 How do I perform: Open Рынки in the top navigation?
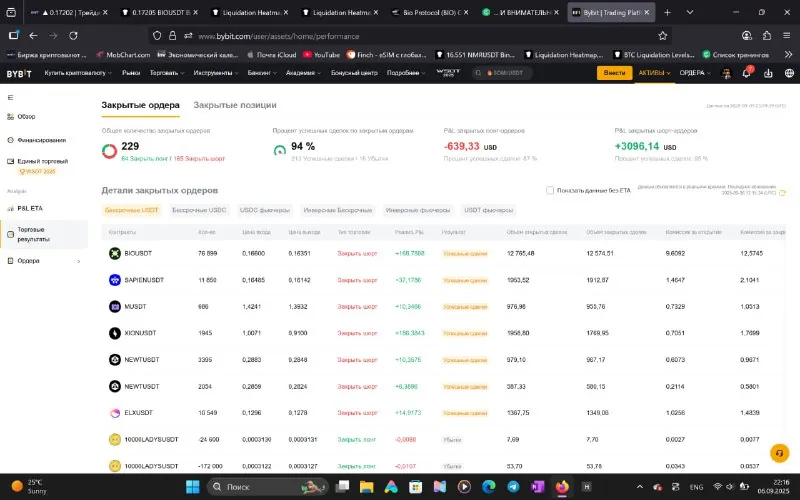coord(131,73)
